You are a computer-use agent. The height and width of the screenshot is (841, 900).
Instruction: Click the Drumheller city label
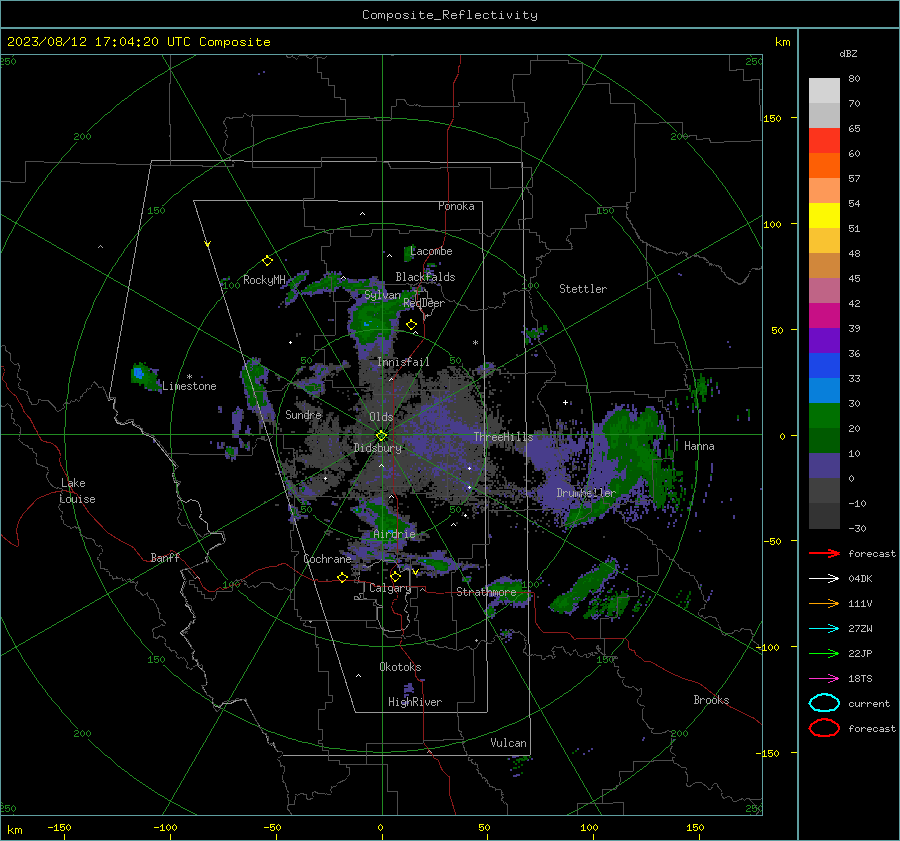click(586, 493)
